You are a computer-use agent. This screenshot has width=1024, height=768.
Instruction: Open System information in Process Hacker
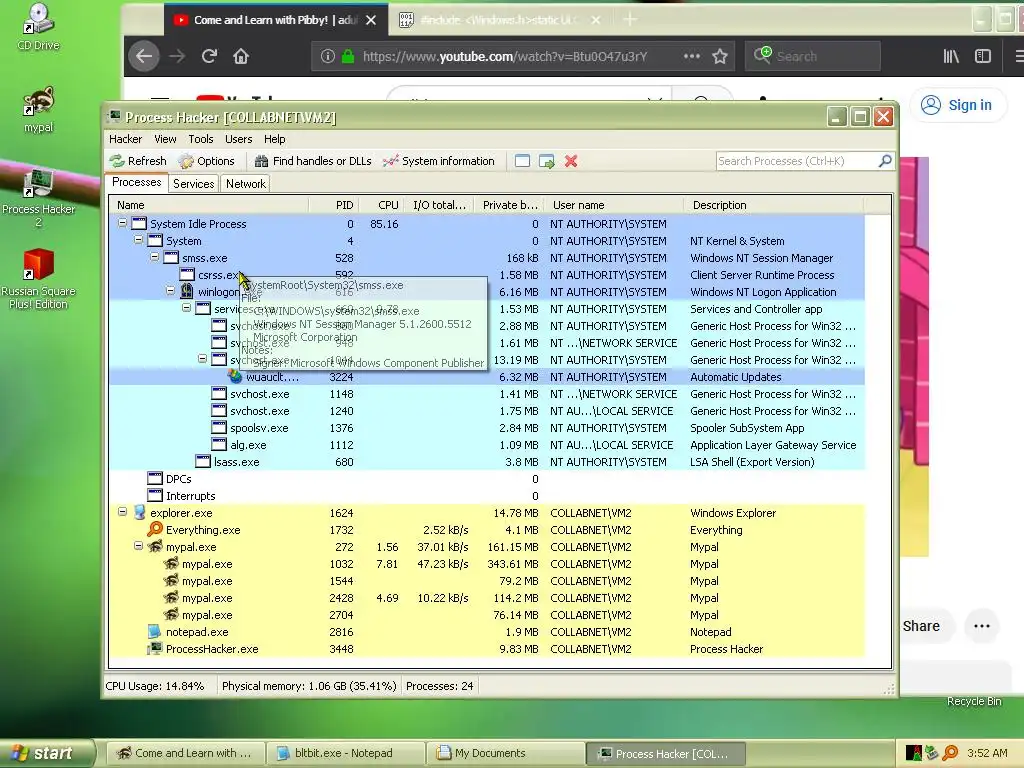pyautogui.click(x=439, y=161)
